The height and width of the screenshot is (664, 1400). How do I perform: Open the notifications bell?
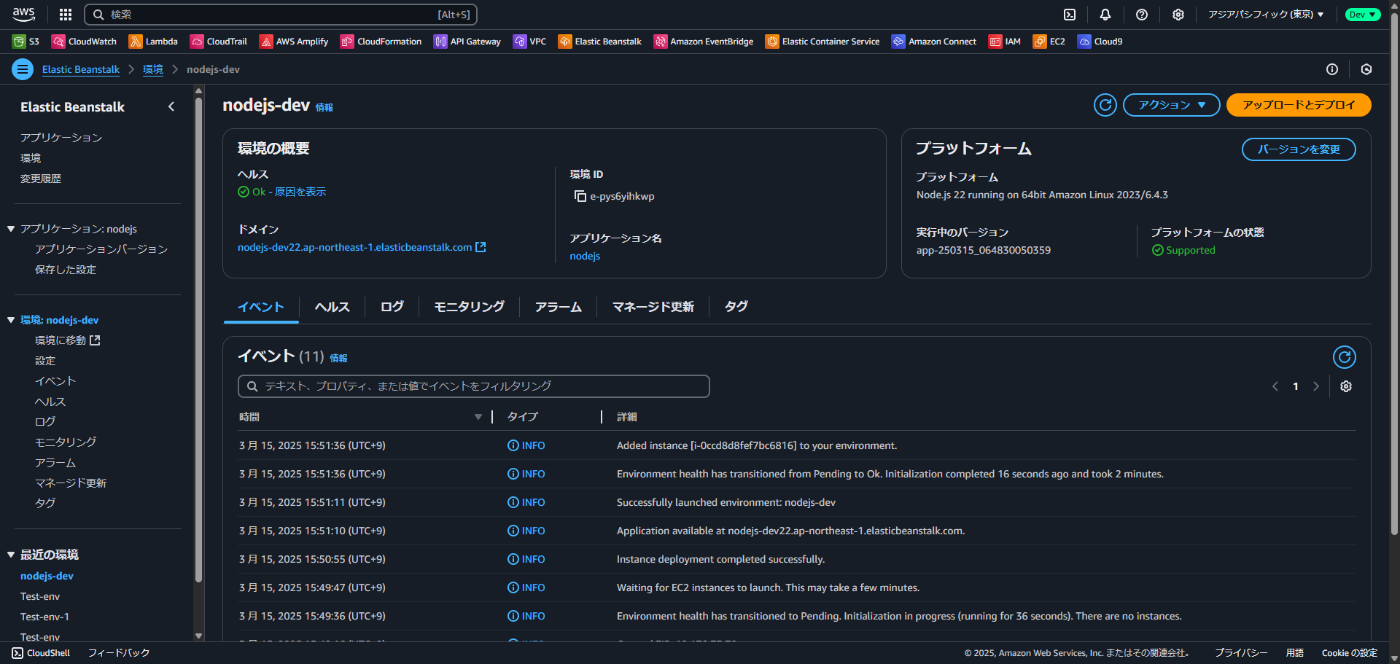(x=1105, y=15)
